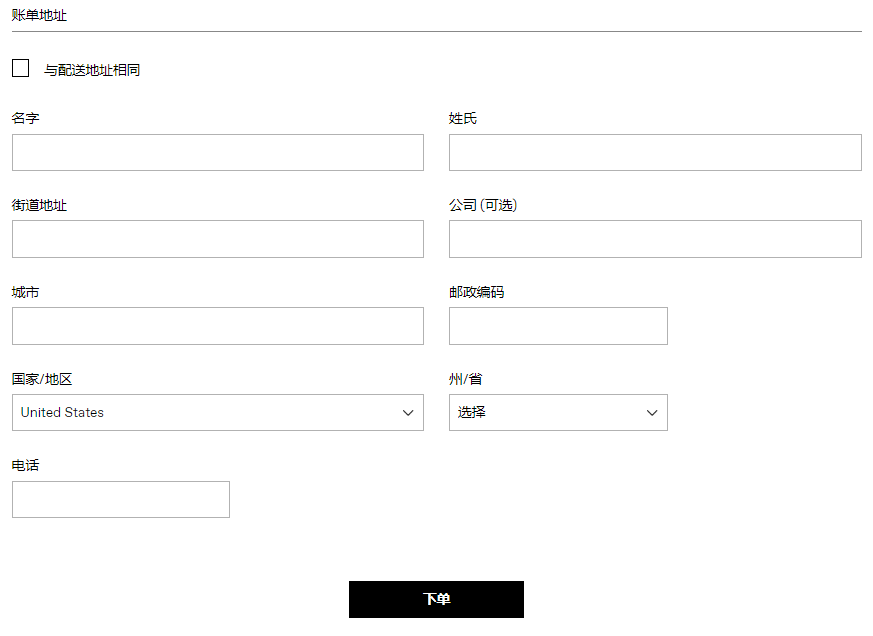Click the 公司 (可选) company field
The image size is (873, 636).
click(x=654, y=238)
